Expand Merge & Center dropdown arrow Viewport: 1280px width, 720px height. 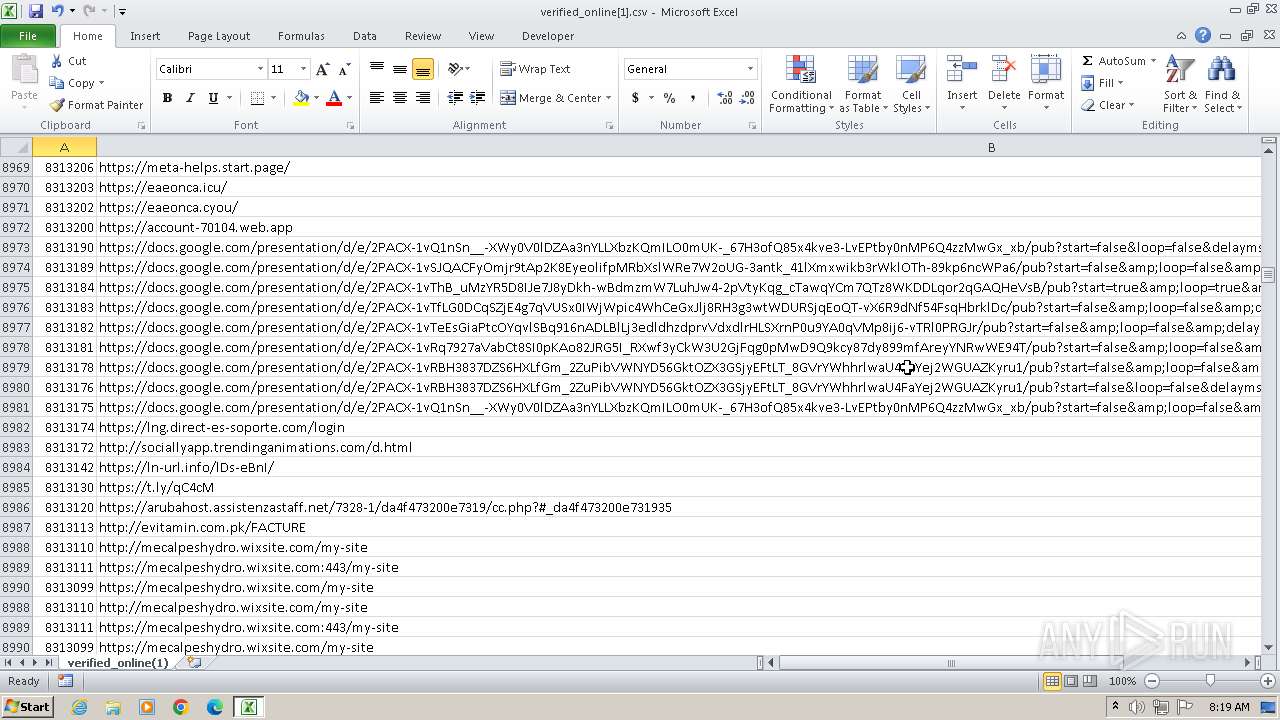610,98
